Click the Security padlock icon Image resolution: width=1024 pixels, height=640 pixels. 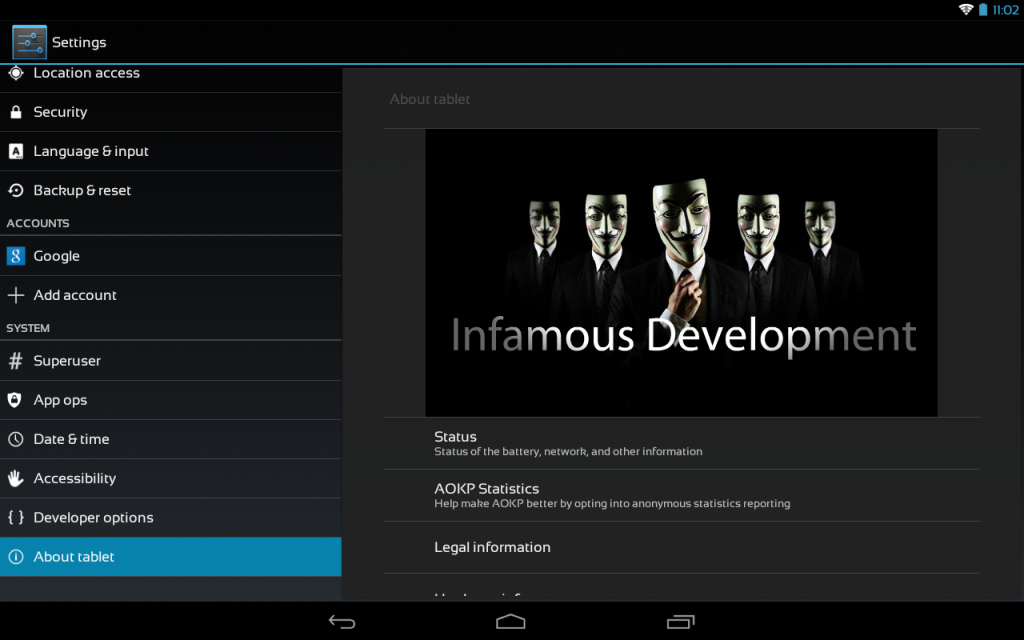(x=16, y=112)
